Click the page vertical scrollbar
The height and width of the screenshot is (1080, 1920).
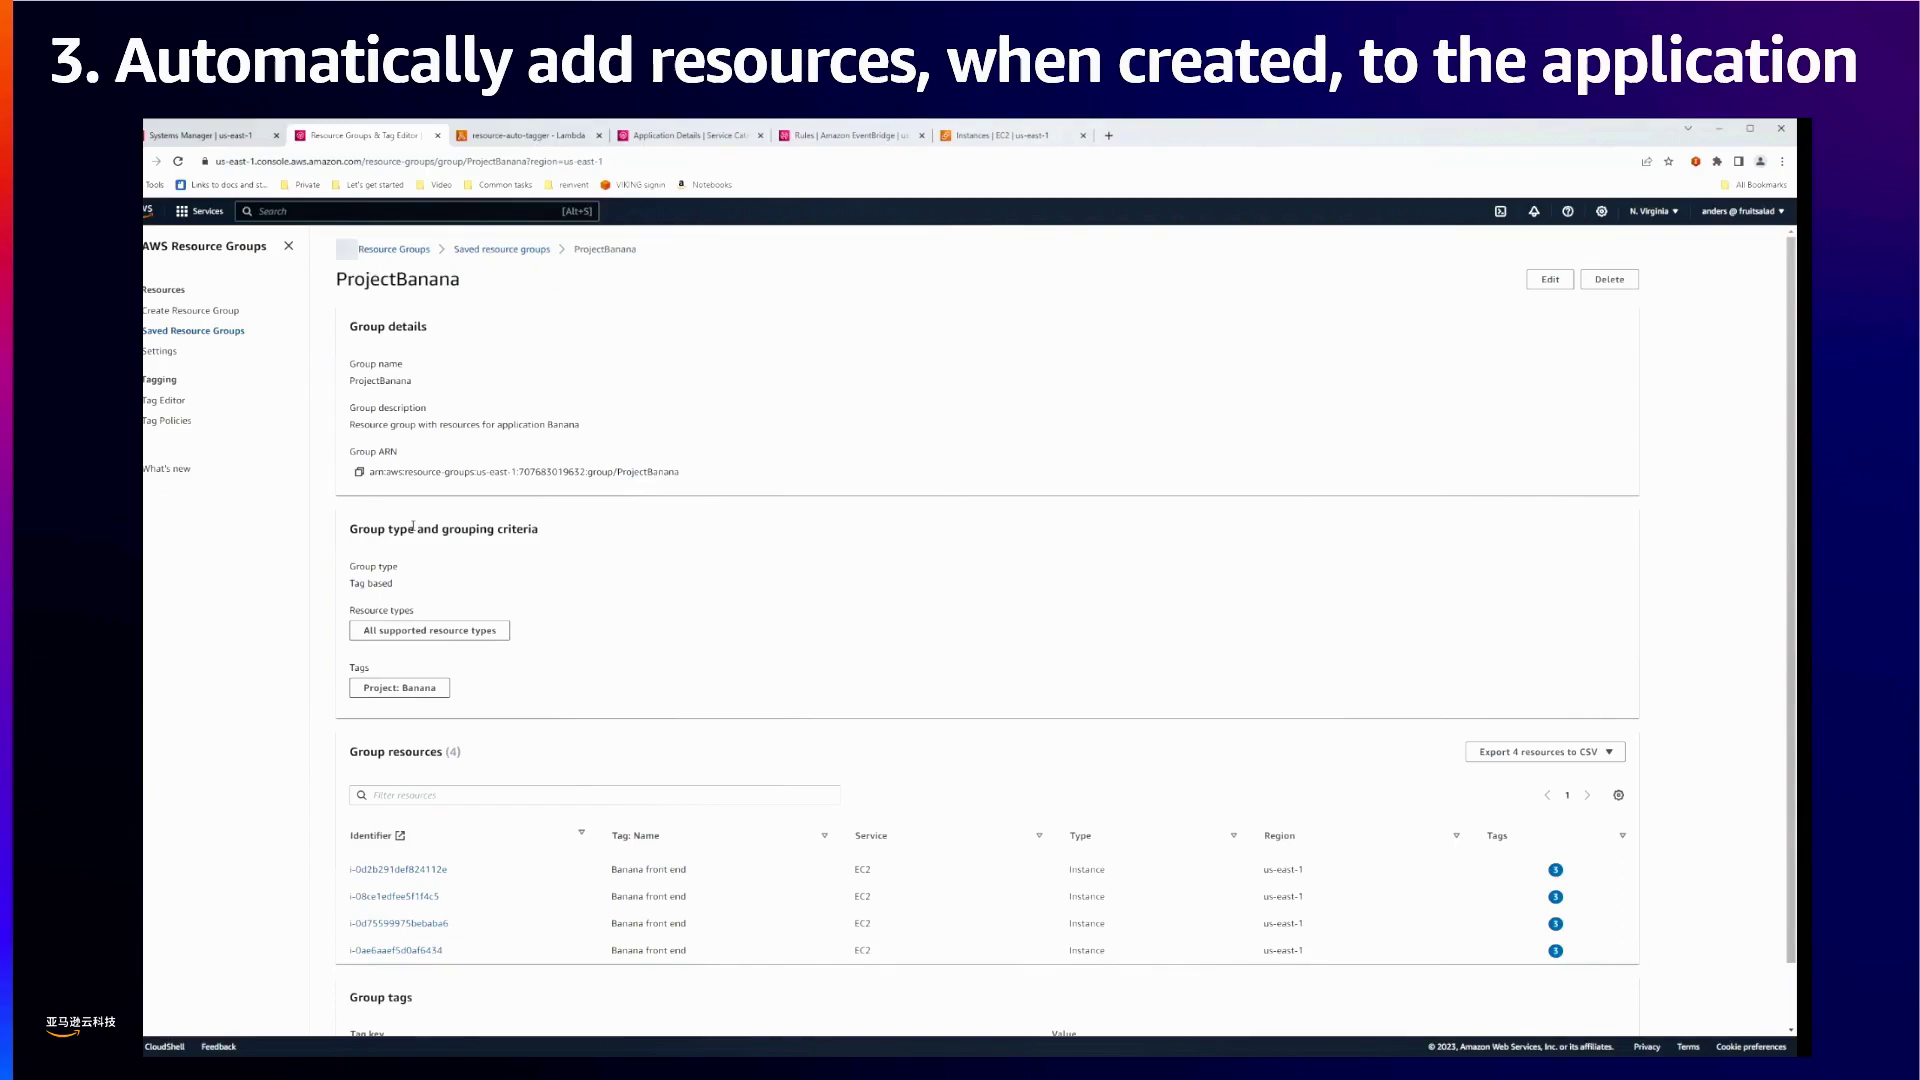tap(1791, 600)
